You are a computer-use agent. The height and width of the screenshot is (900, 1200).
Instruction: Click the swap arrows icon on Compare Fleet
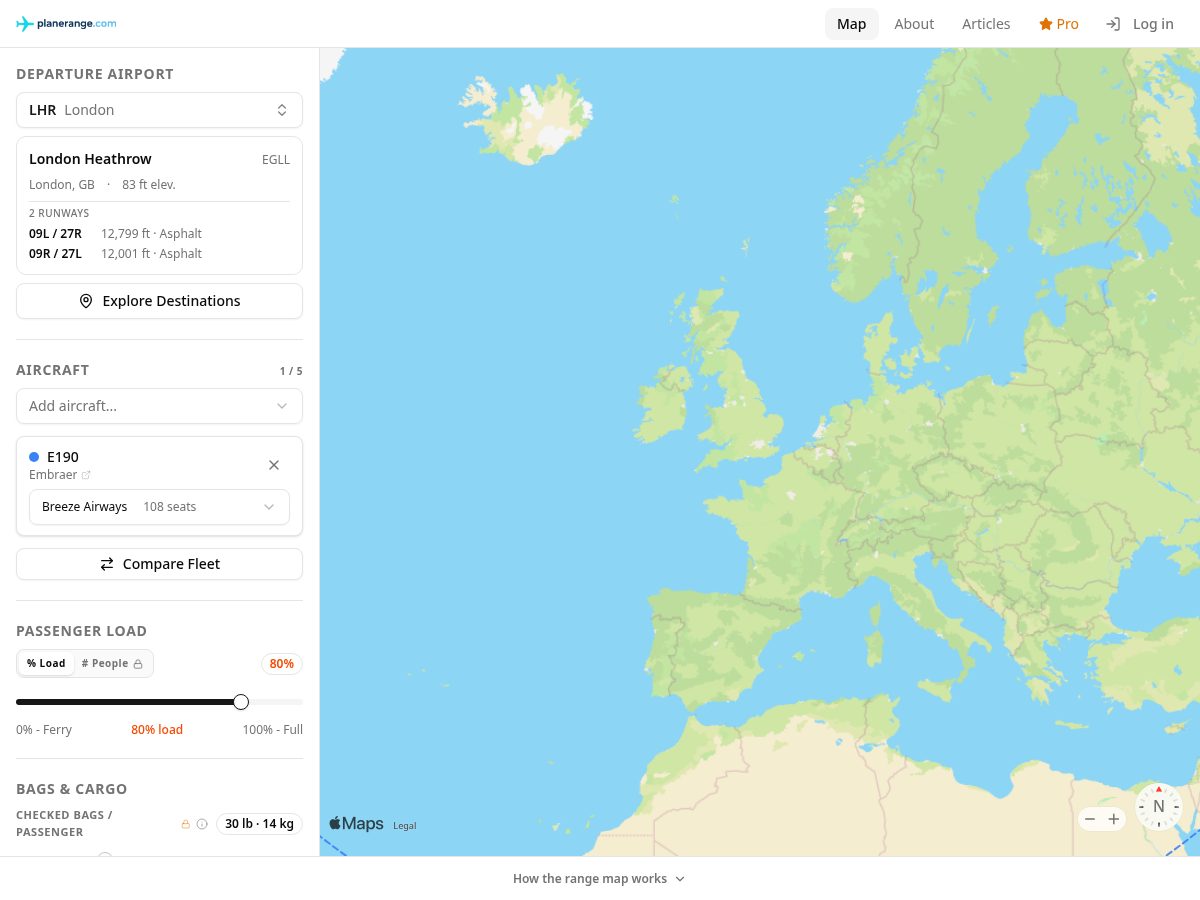coord(107,564)
